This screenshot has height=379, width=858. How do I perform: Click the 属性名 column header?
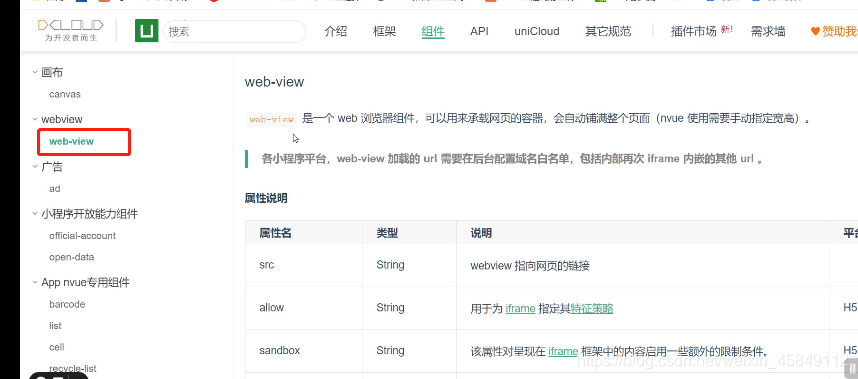pos(275,234)
